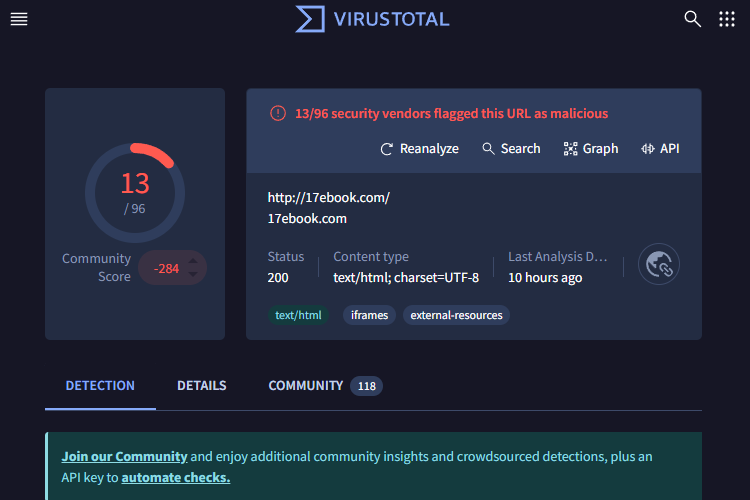Viewport: 750px width, 500px height.
Task: Select the iframes tag
Action: pos(369,315)
